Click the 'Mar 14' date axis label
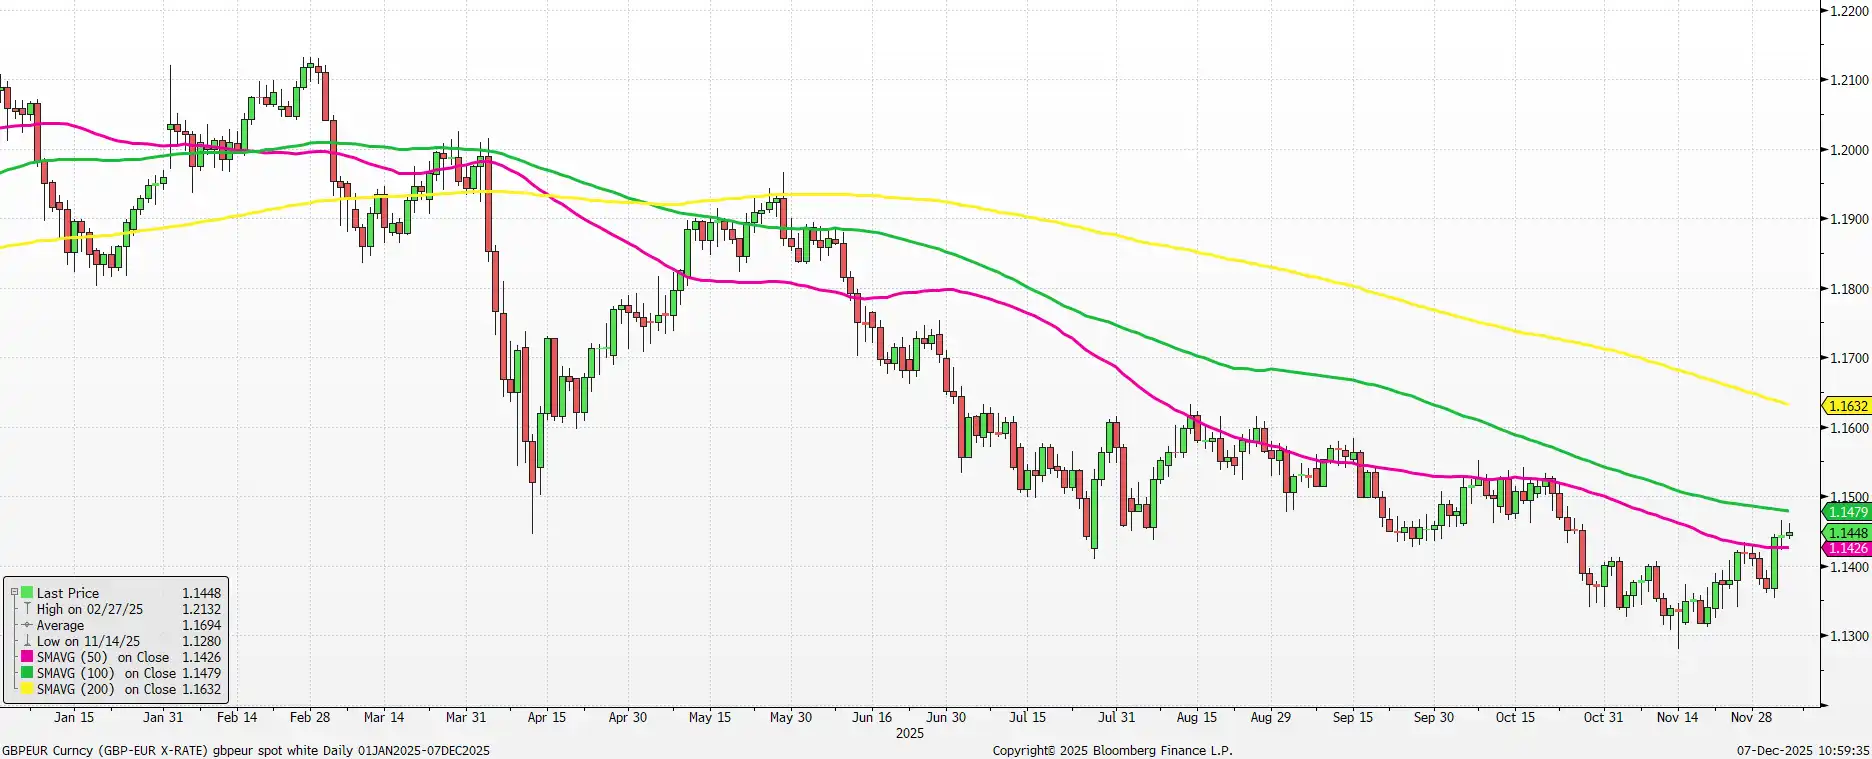The height and width of the screenshot is (759, 1872). click(x=384, y=717)
